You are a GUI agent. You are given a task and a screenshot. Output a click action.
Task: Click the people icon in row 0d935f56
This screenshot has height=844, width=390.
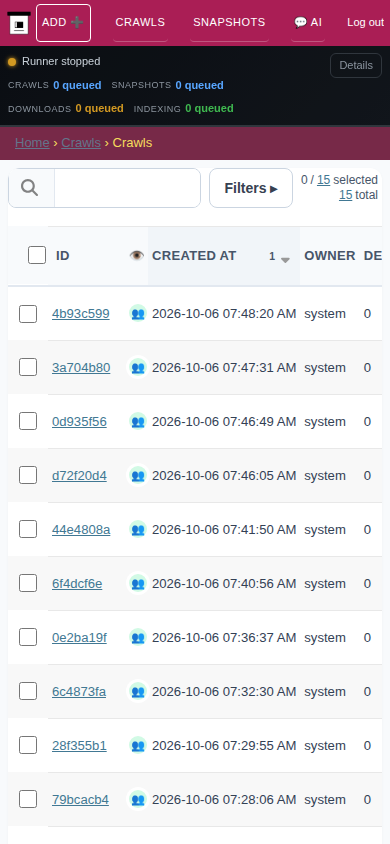[x=138, y=421]
